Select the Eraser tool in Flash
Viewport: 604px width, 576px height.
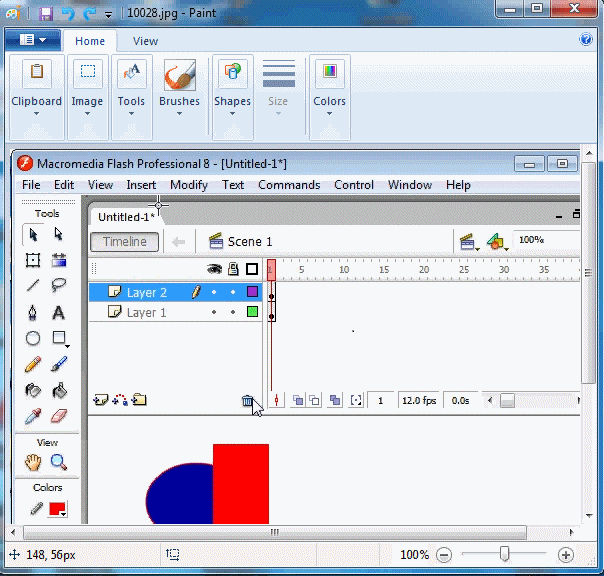click(x=59, y=415)
